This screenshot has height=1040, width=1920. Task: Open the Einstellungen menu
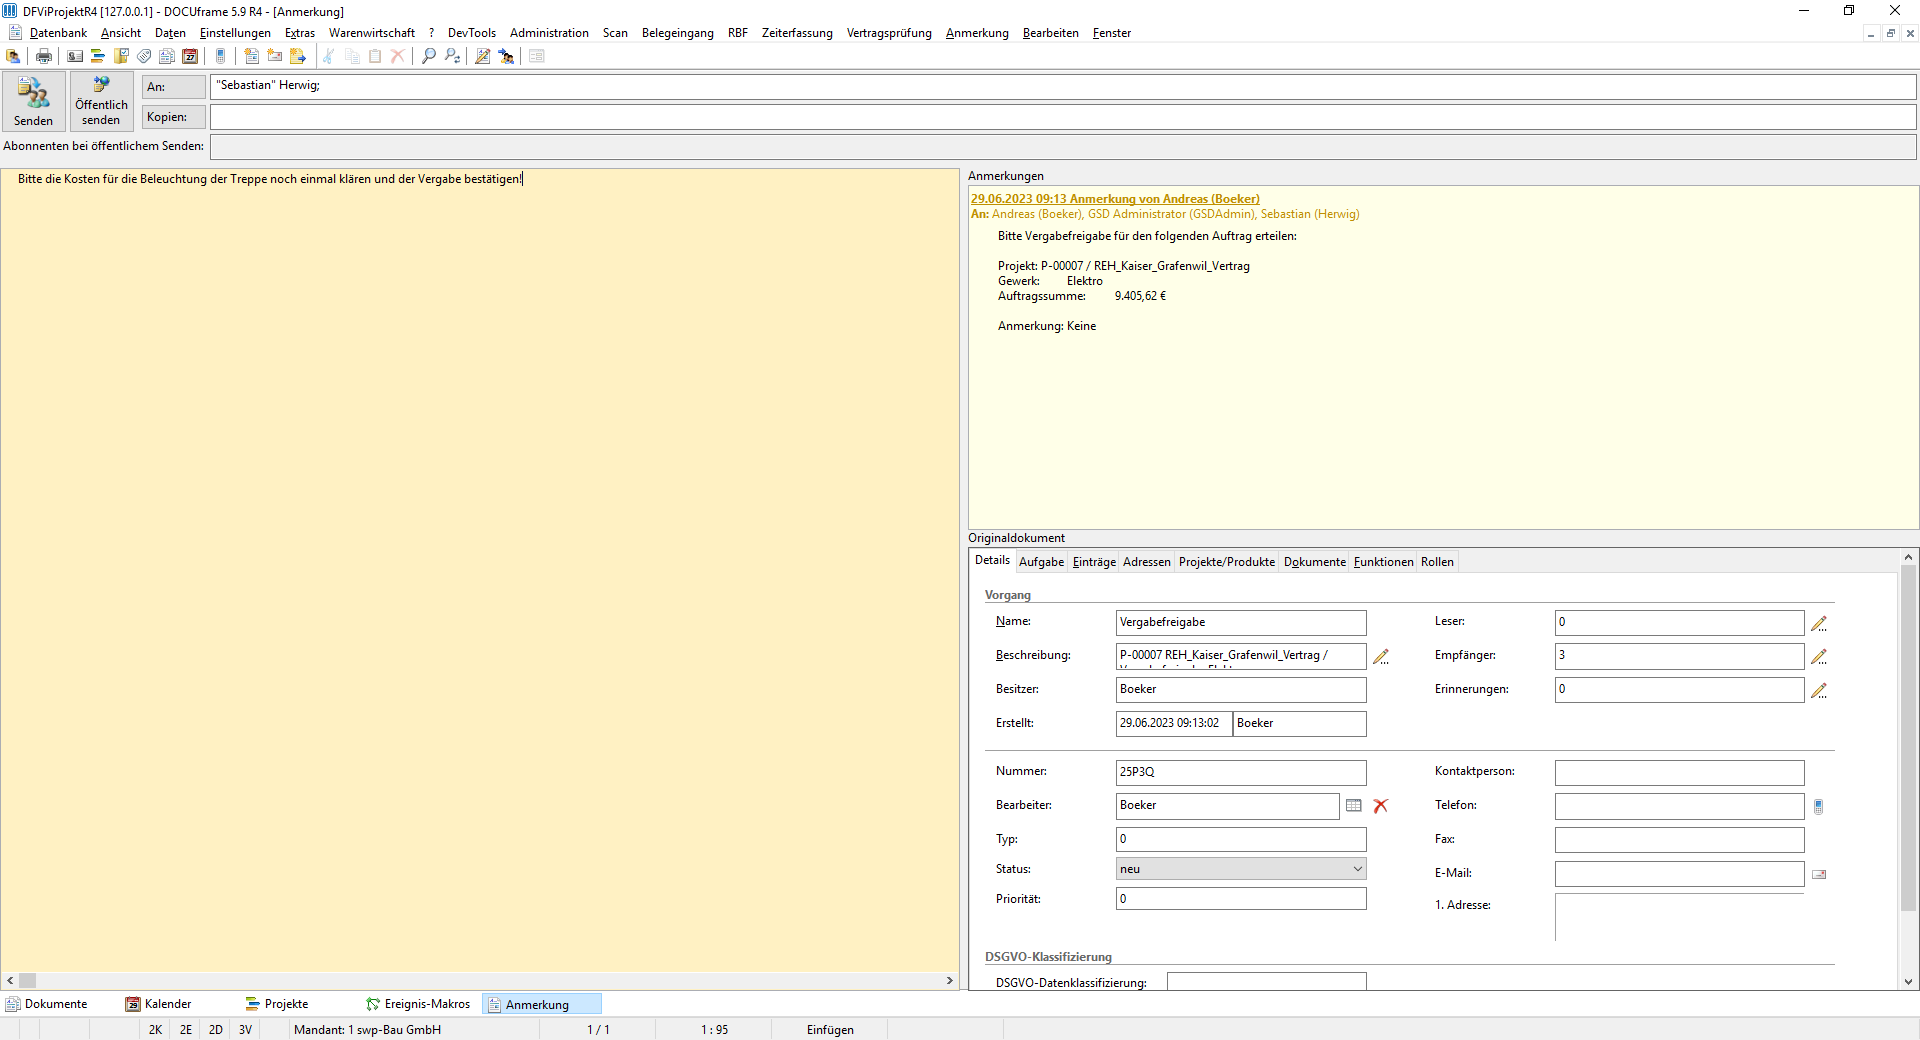coord(235,33)
